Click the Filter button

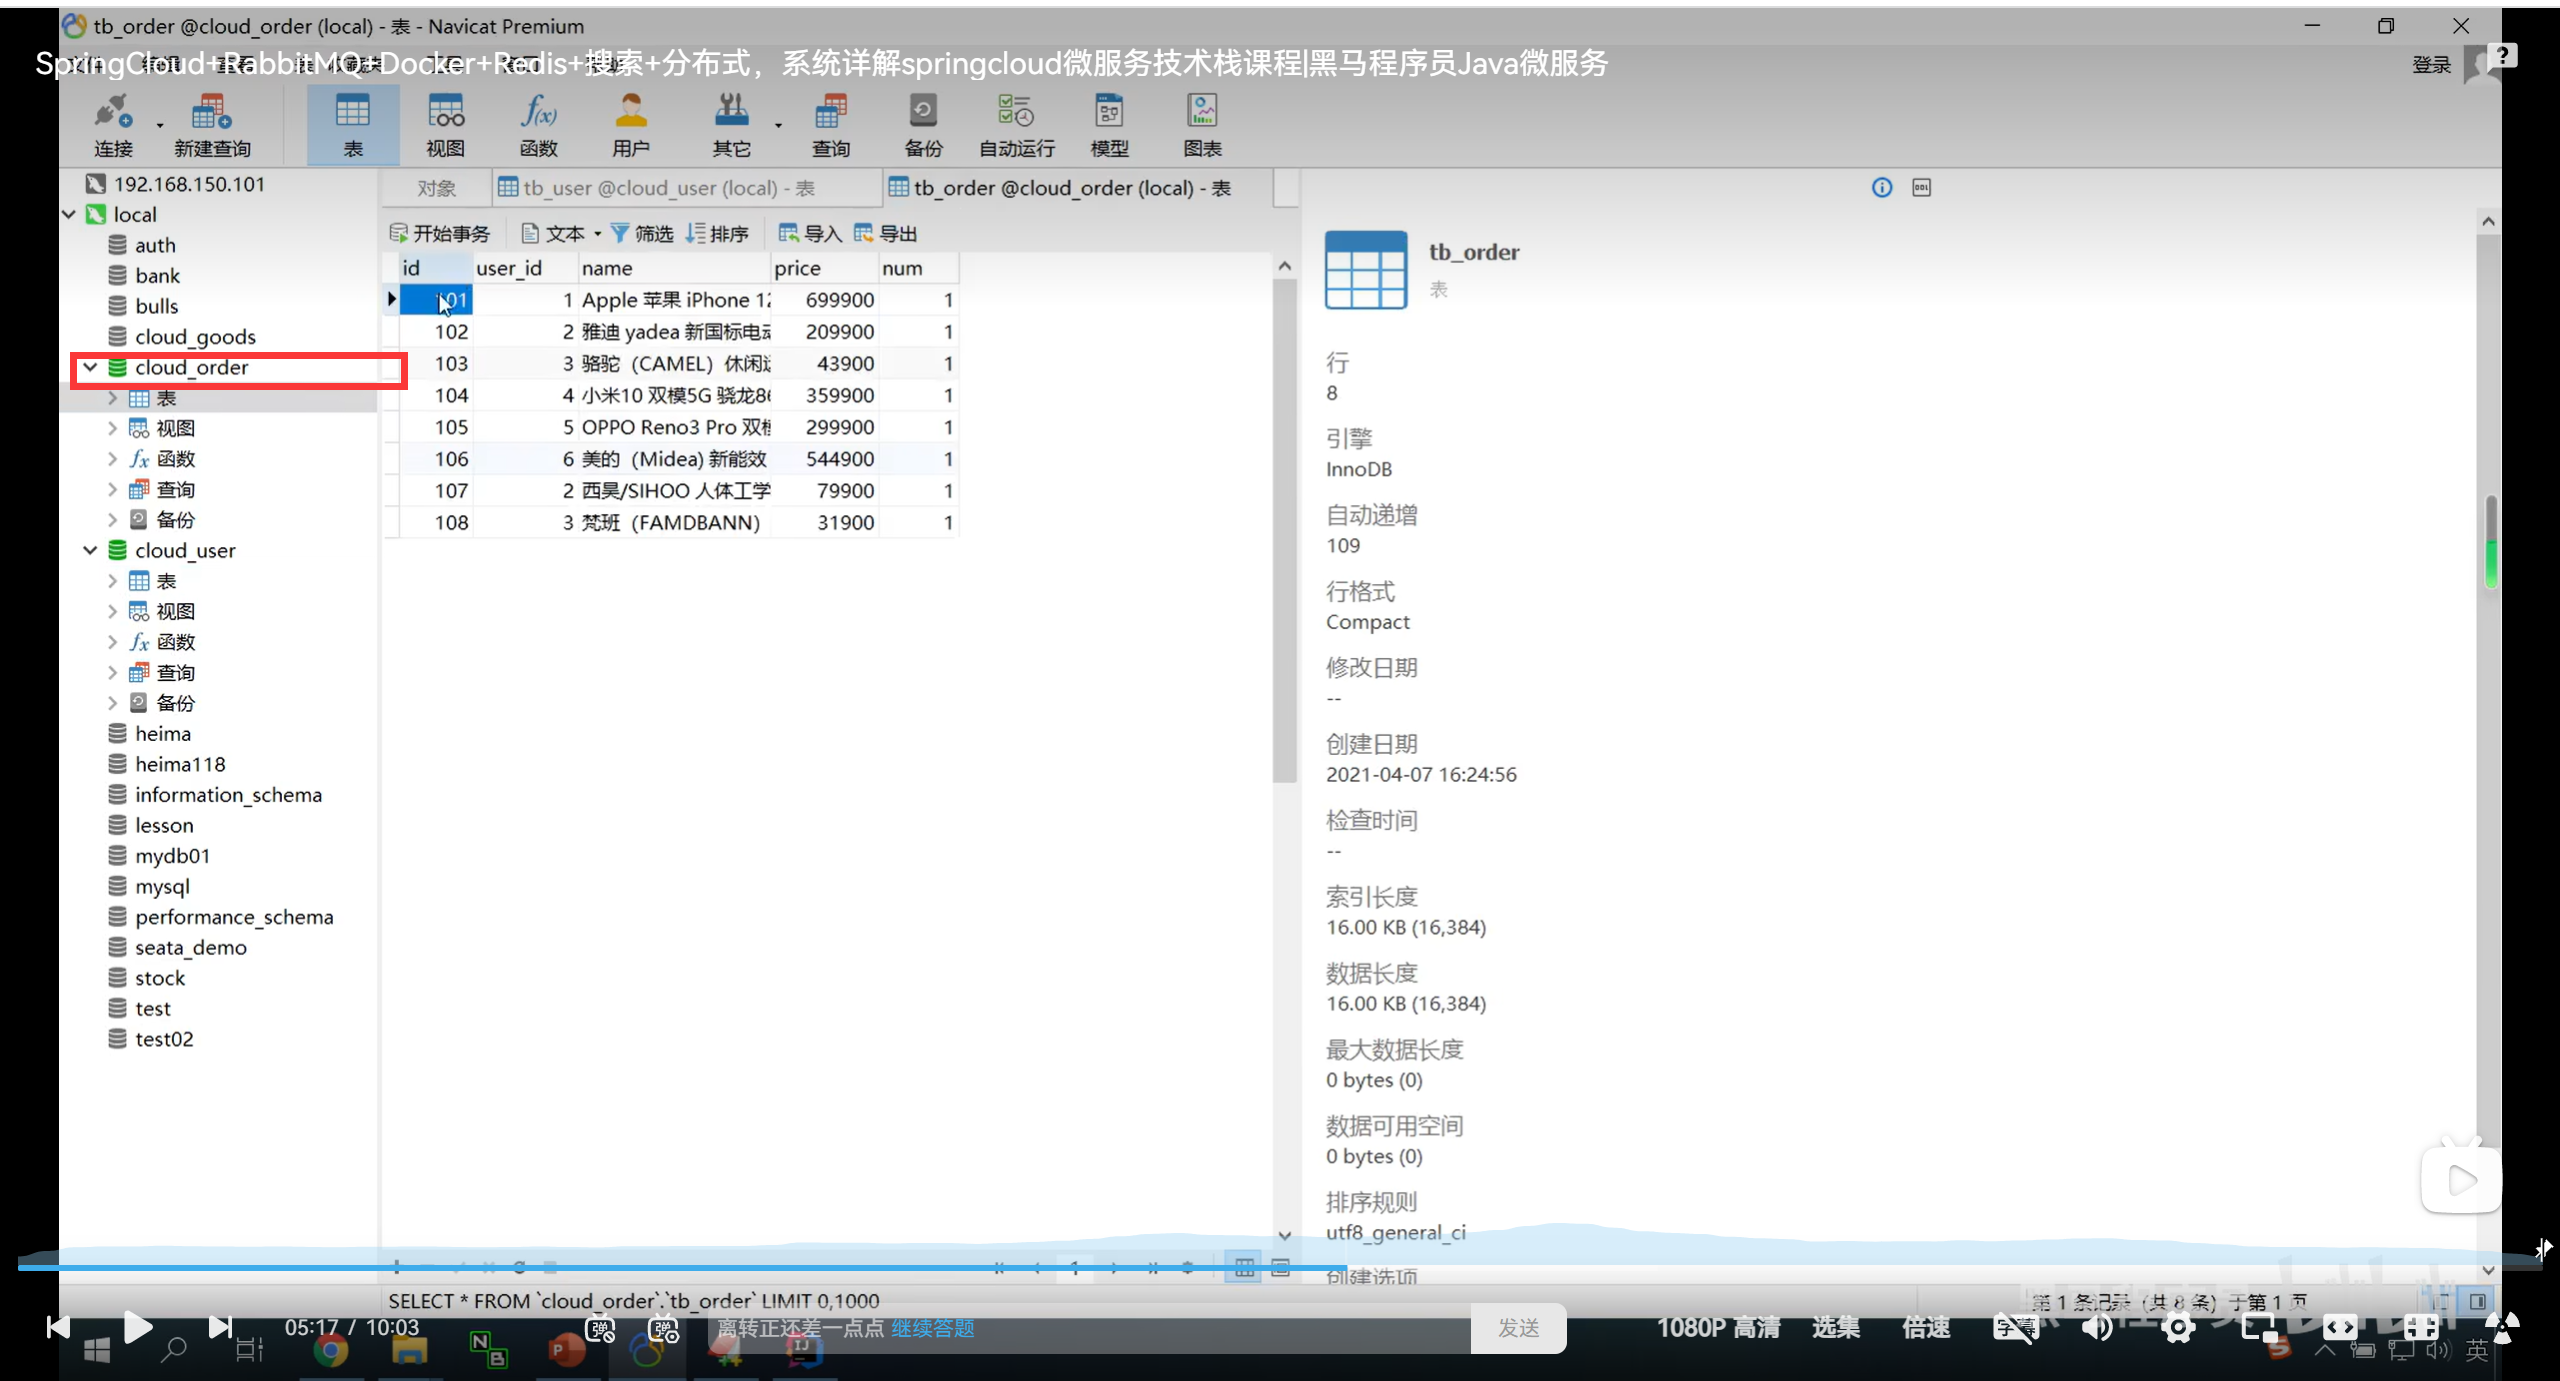(642, 233)
